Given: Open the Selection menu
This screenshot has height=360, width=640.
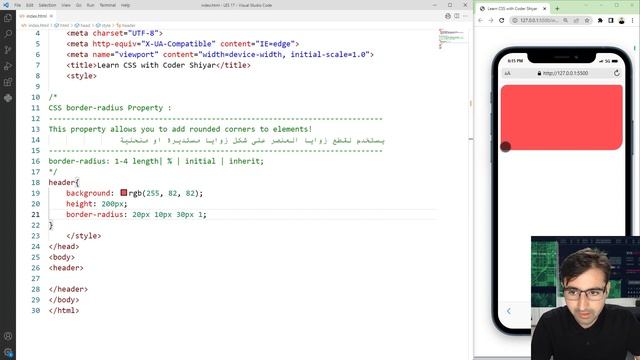Looking at the screenshot, I should (x=47, y=5).
